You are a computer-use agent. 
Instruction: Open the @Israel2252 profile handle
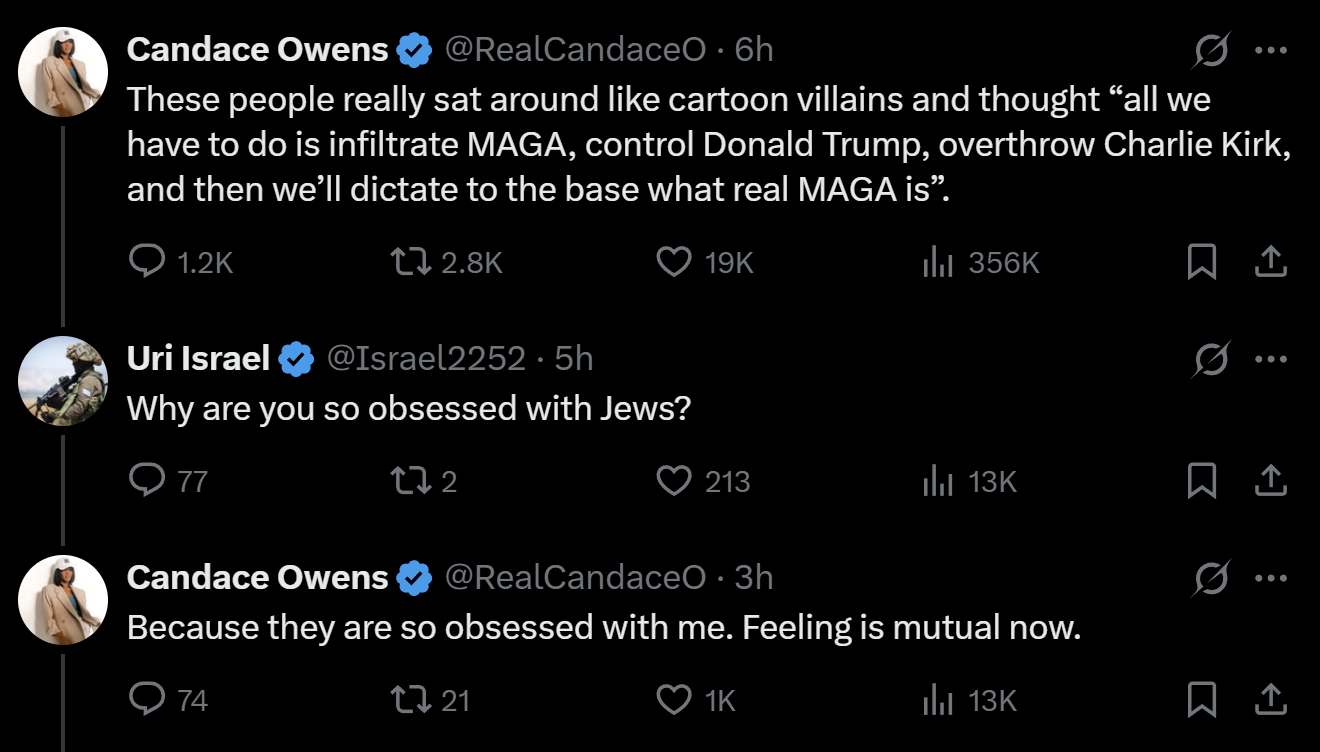[x=426, y=358]
